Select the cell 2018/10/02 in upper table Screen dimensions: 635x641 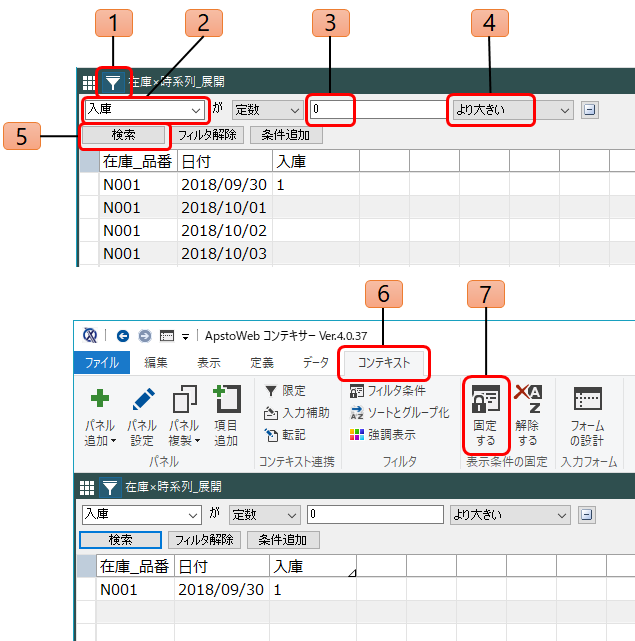click(225, 231)
